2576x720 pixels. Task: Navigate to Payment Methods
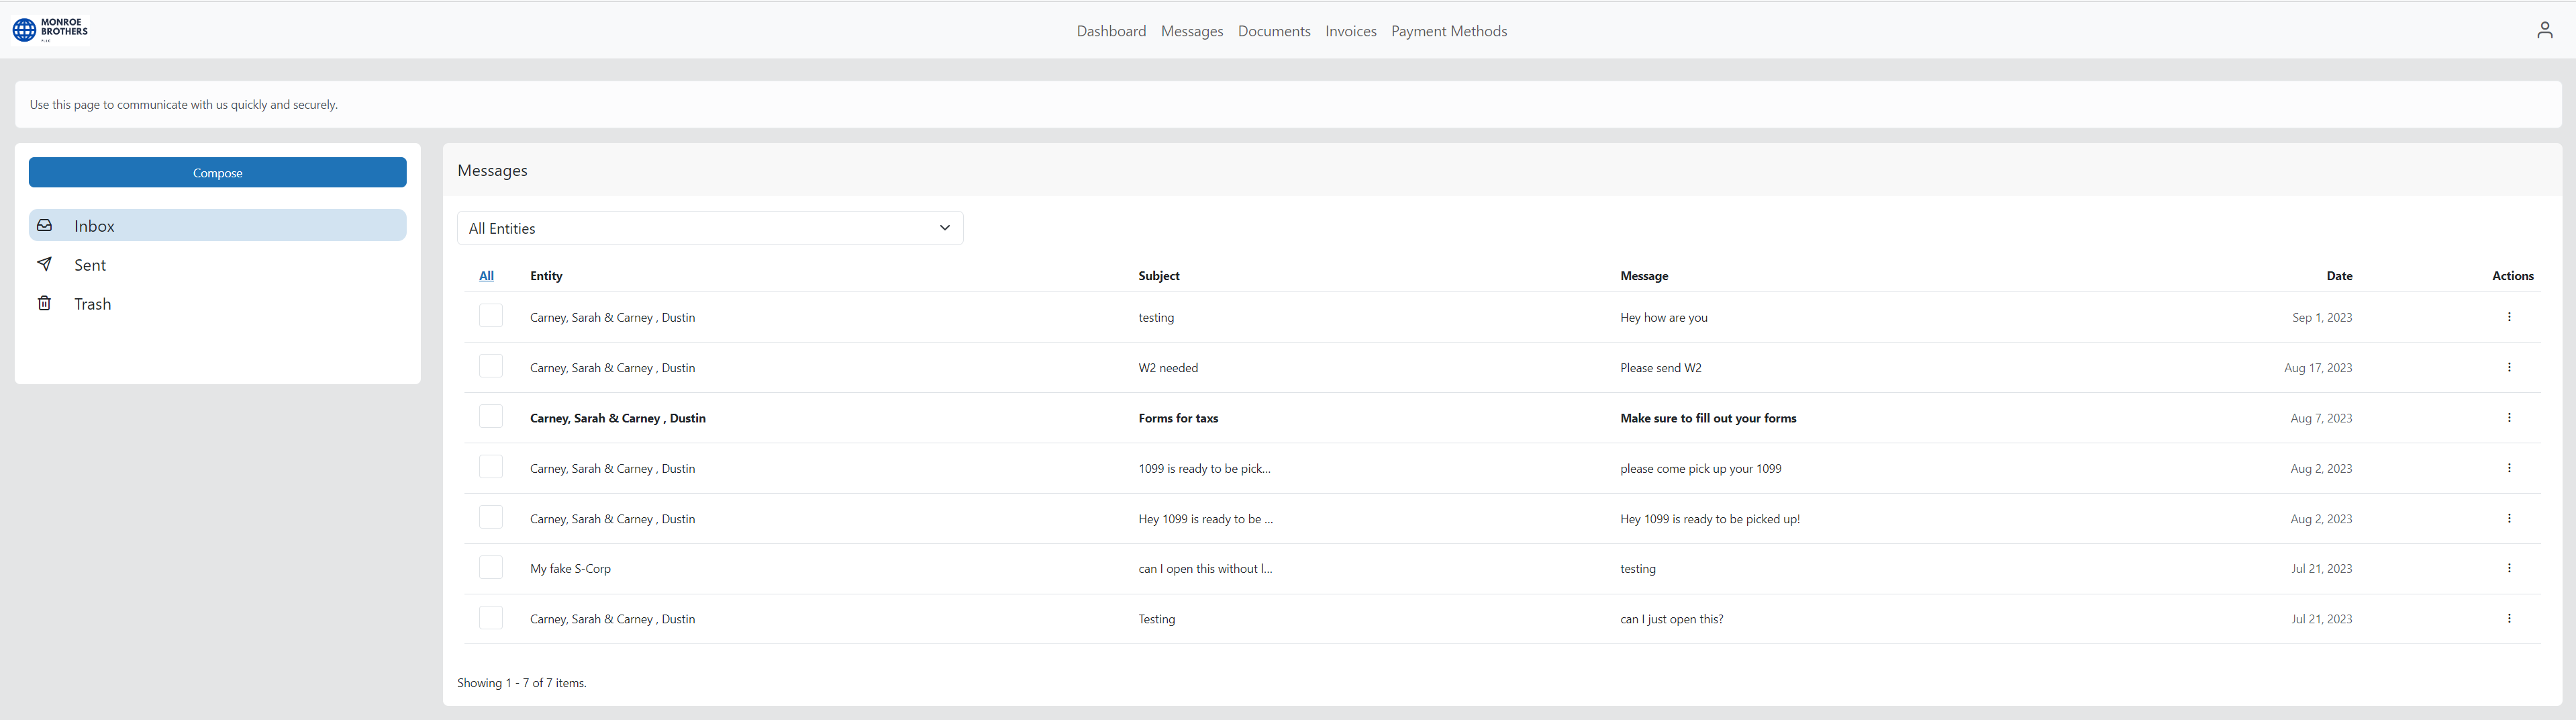[x=1449, y=31]
